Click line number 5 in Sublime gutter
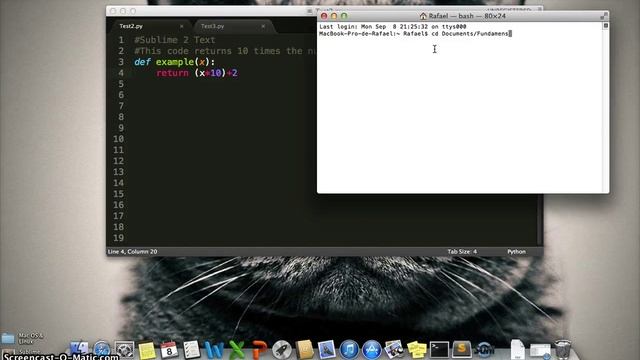The image size is (640, 360). (x=121, y=84)
